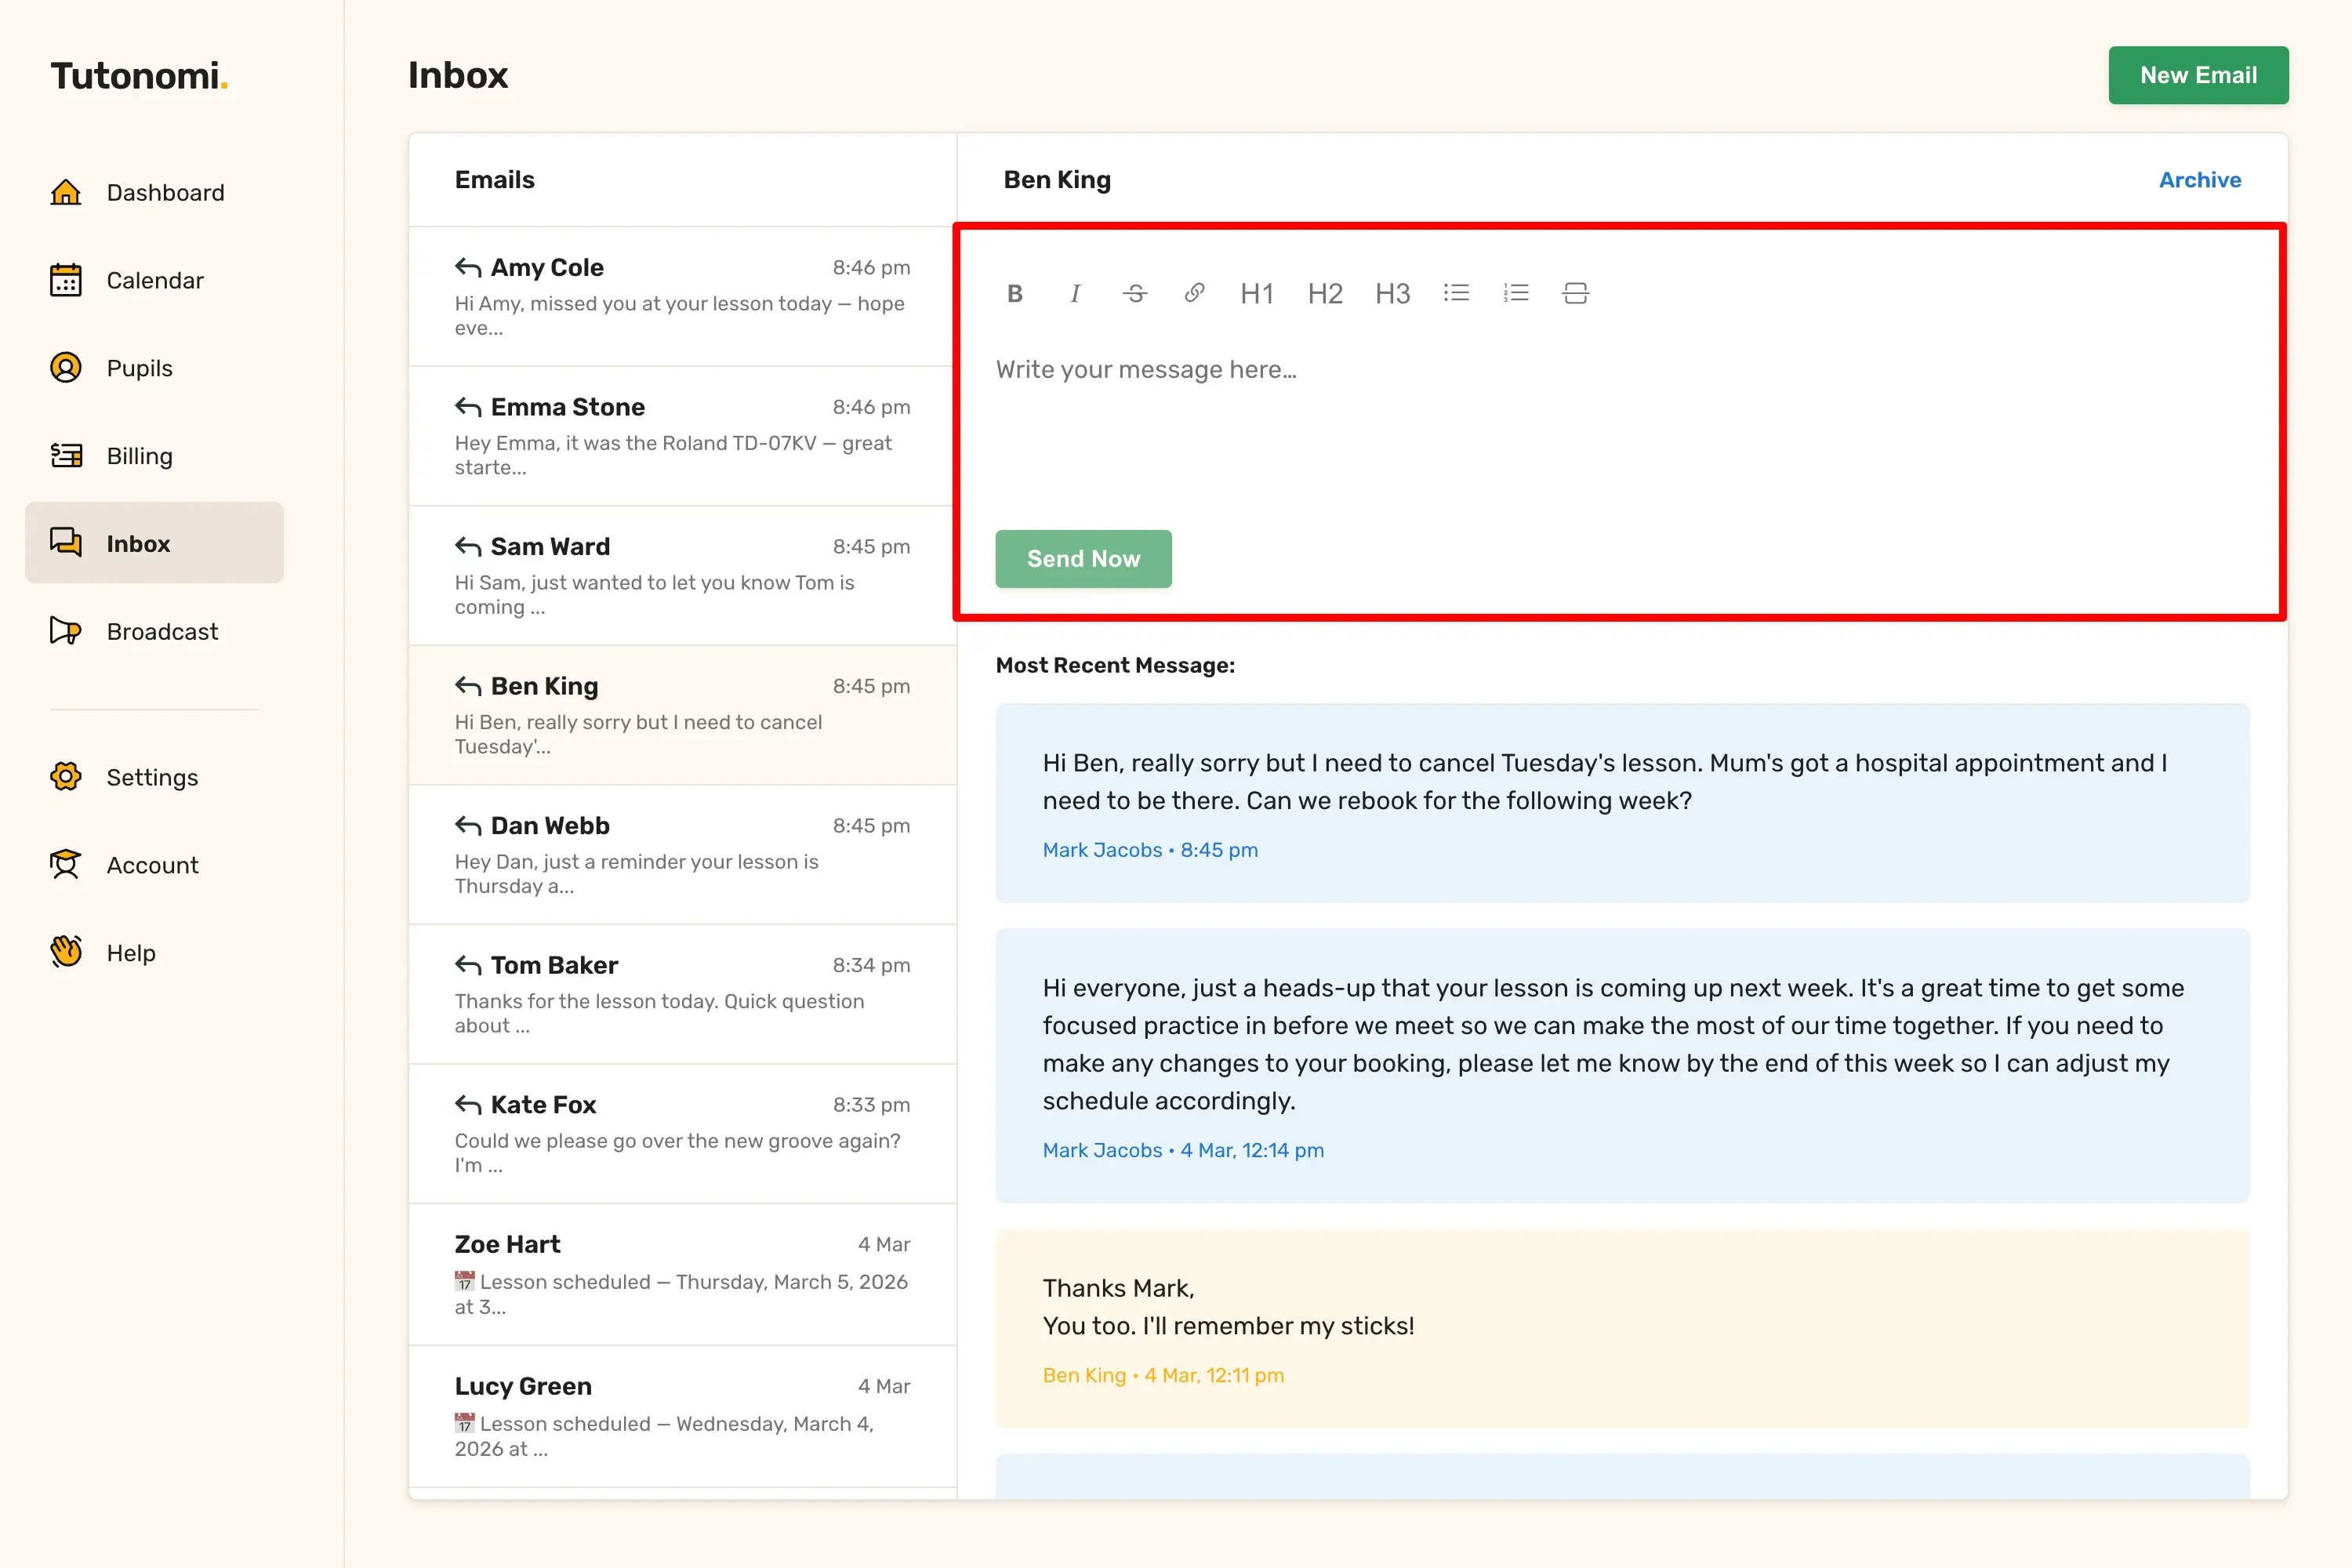The width and height of the screenshot is (2352, 1568).
Task: Select the Kate Fox email
Action: pos(682,1133)
